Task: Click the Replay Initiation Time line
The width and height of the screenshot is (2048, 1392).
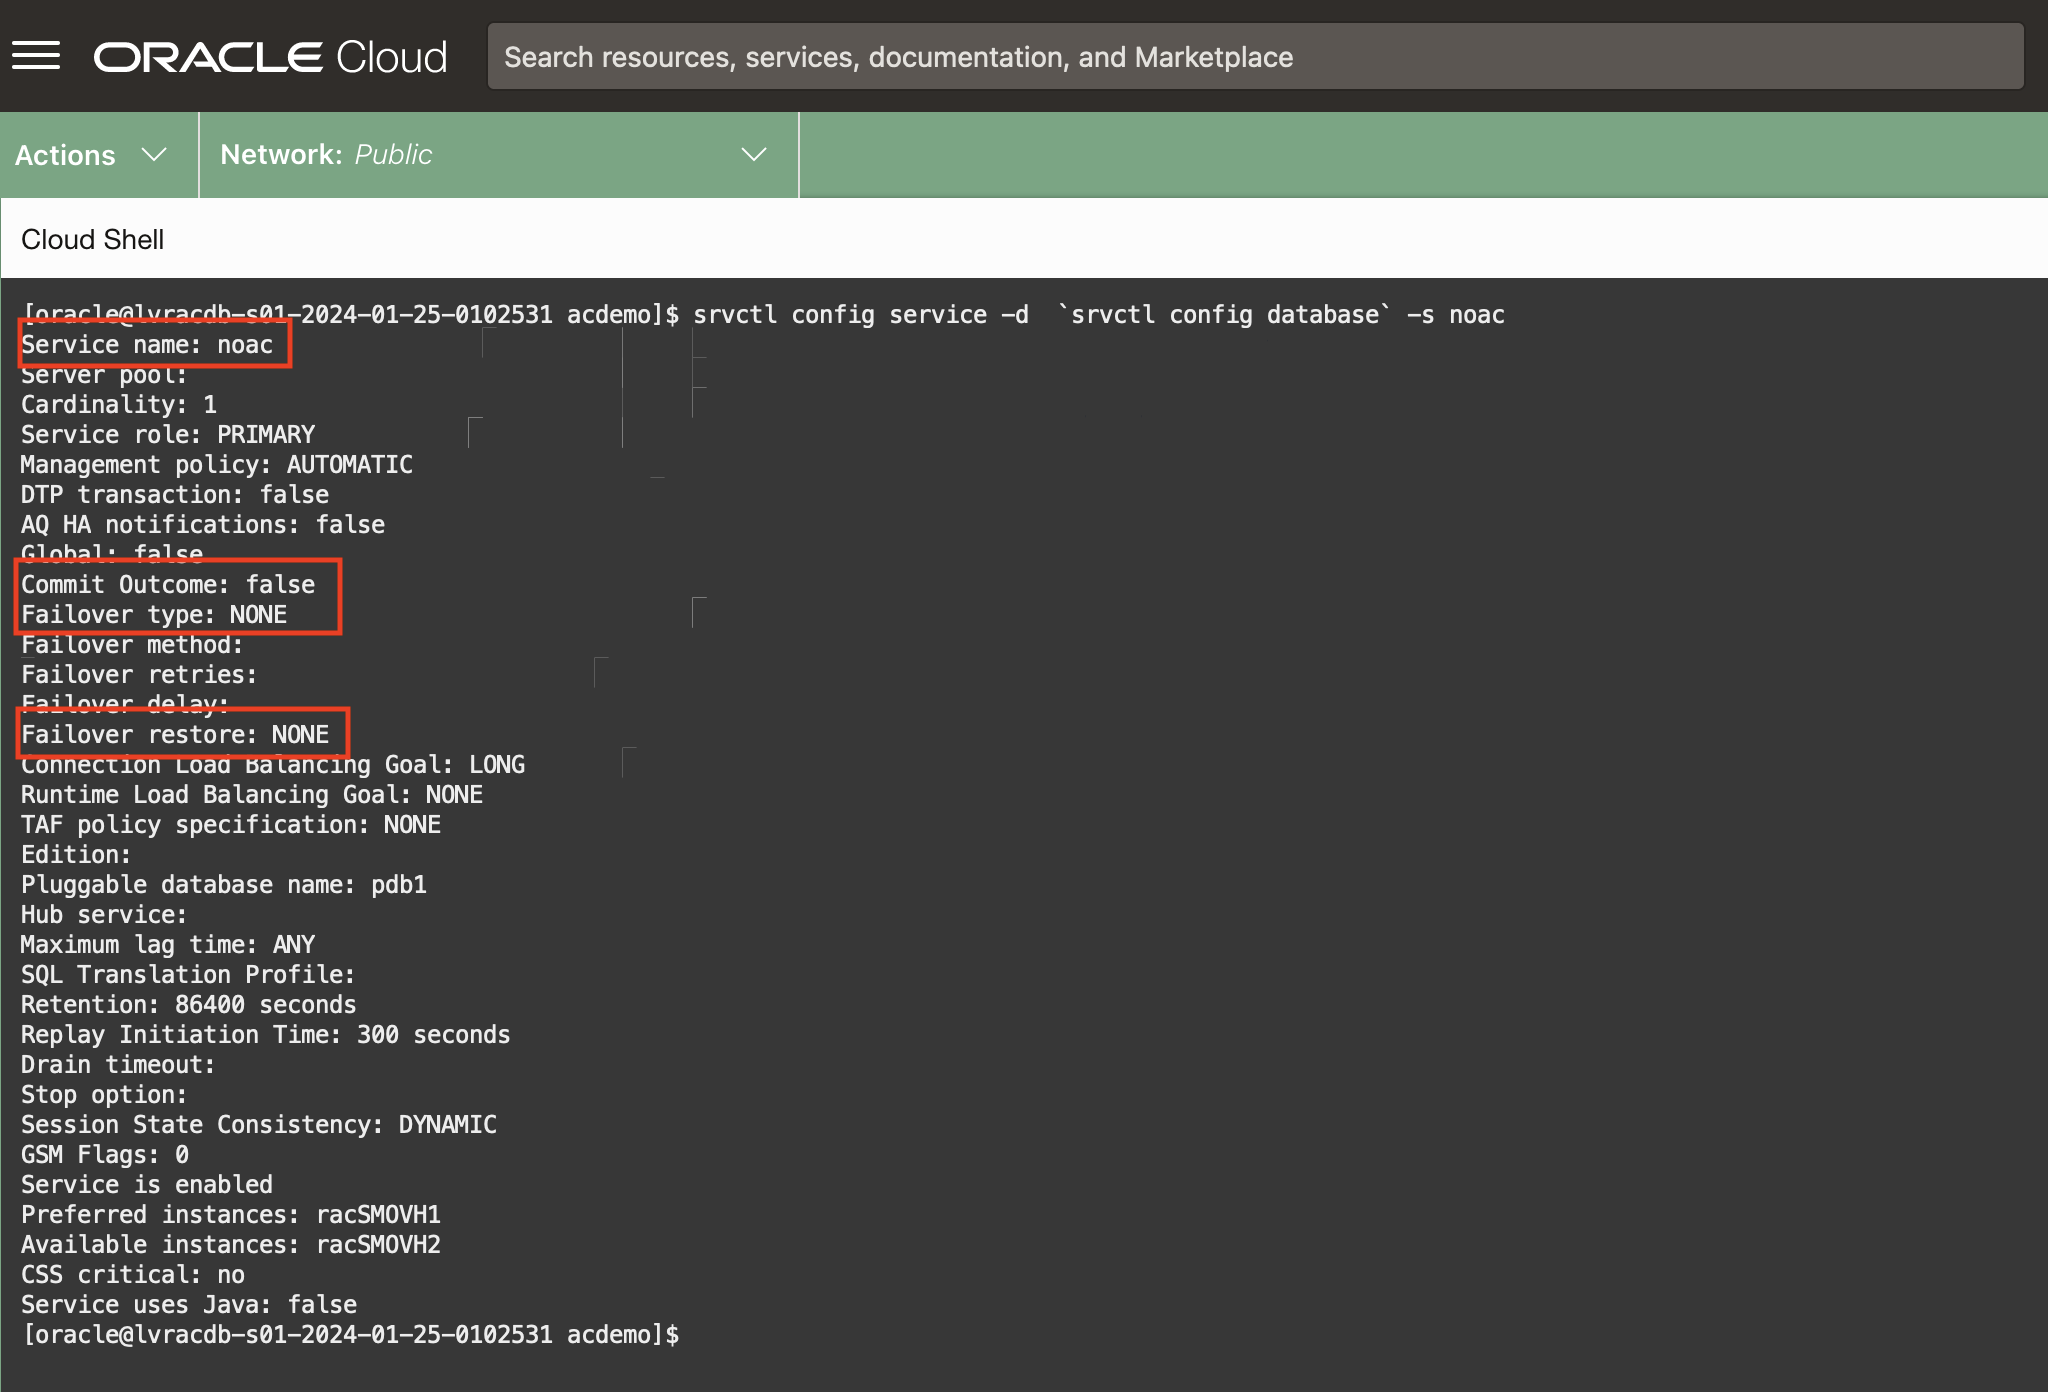Action: (266, 1035)
